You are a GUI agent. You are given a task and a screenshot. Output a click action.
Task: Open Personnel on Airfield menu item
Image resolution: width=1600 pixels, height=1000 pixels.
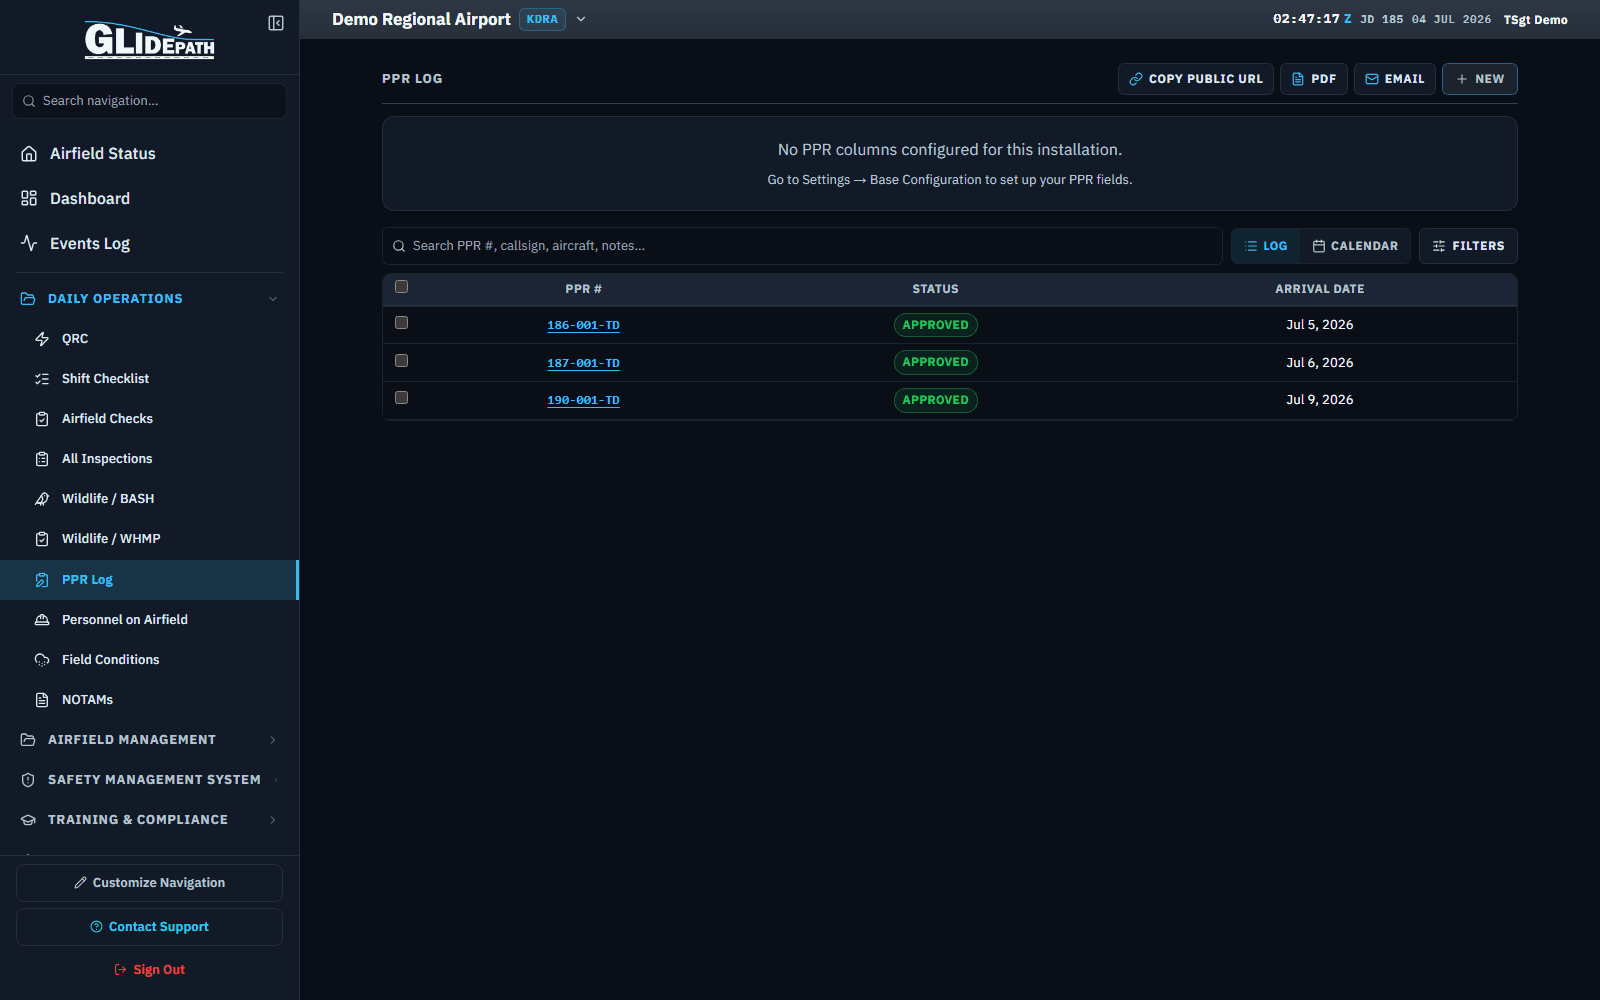point(149,620)
